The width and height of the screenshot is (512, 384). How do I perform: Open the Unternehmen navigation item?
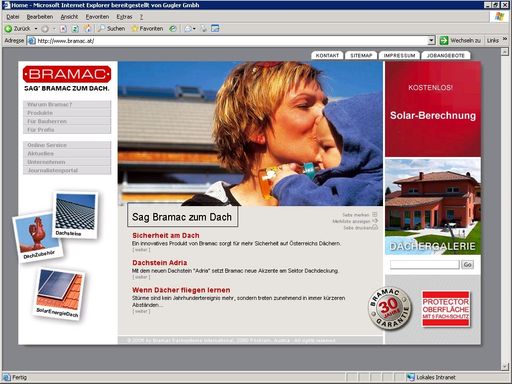tap(67, 162)
